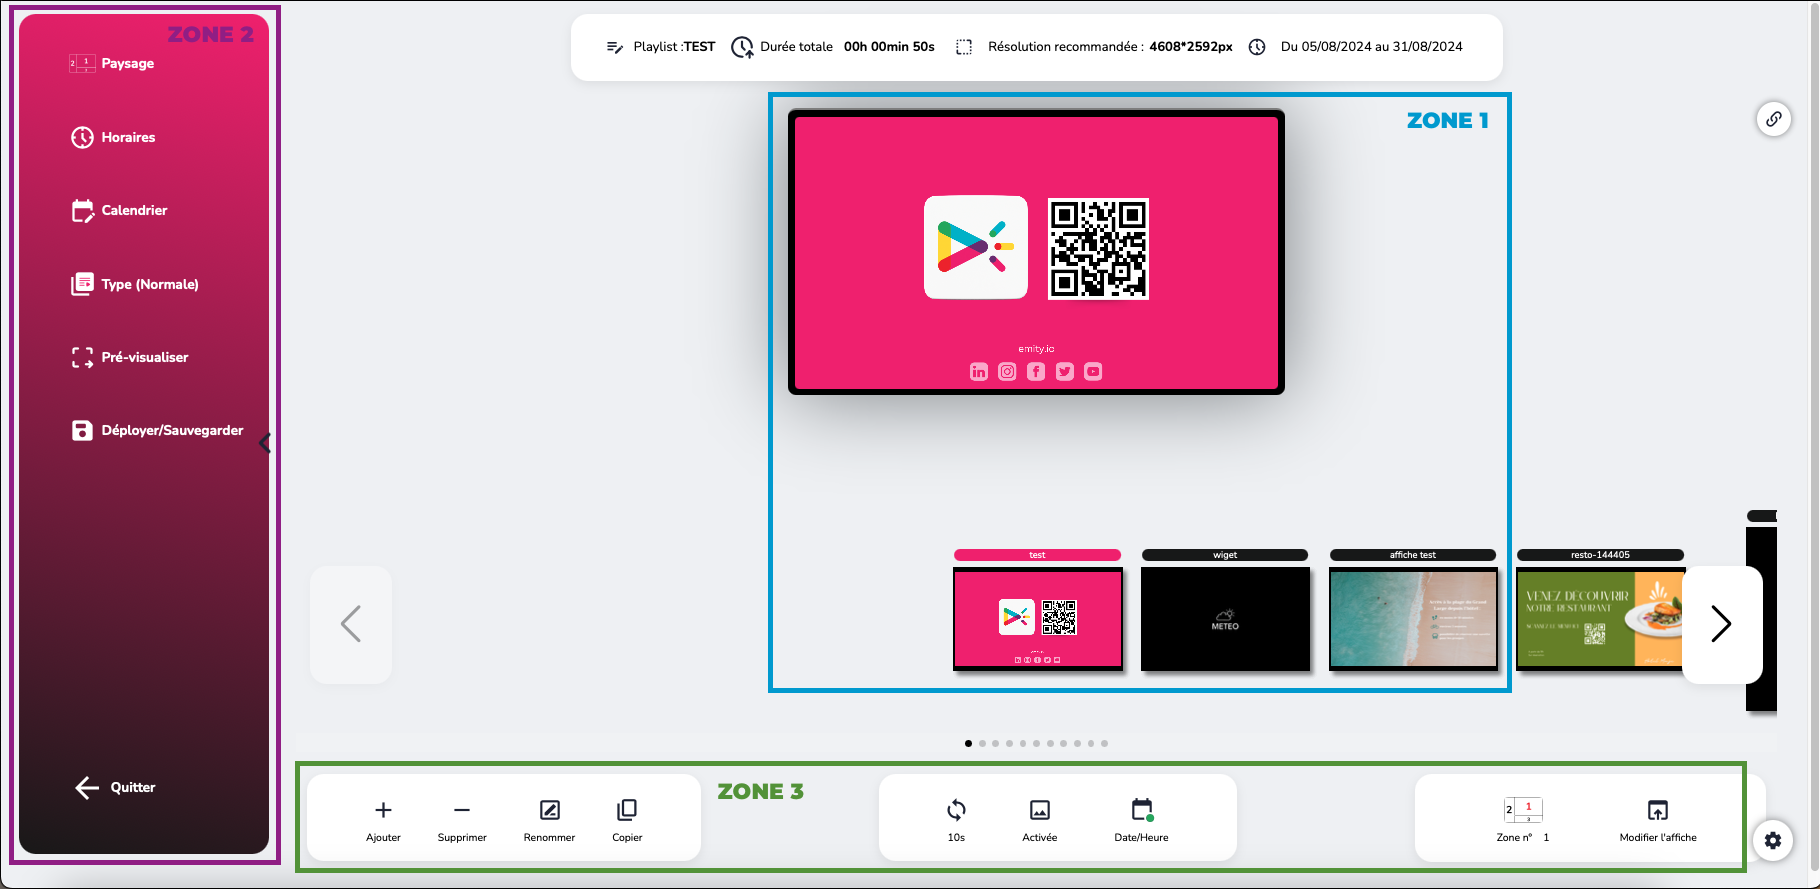Click the Calendrier calendar icon in sidebar
1820x889 pixels.
point(83,210)
